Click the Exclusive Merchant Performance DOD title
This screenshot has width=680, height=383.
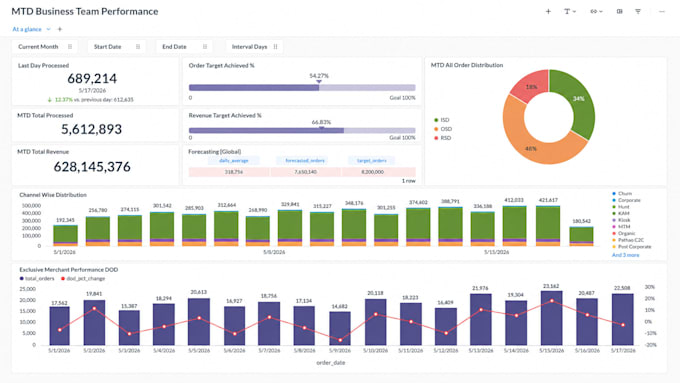coord(69,269)
